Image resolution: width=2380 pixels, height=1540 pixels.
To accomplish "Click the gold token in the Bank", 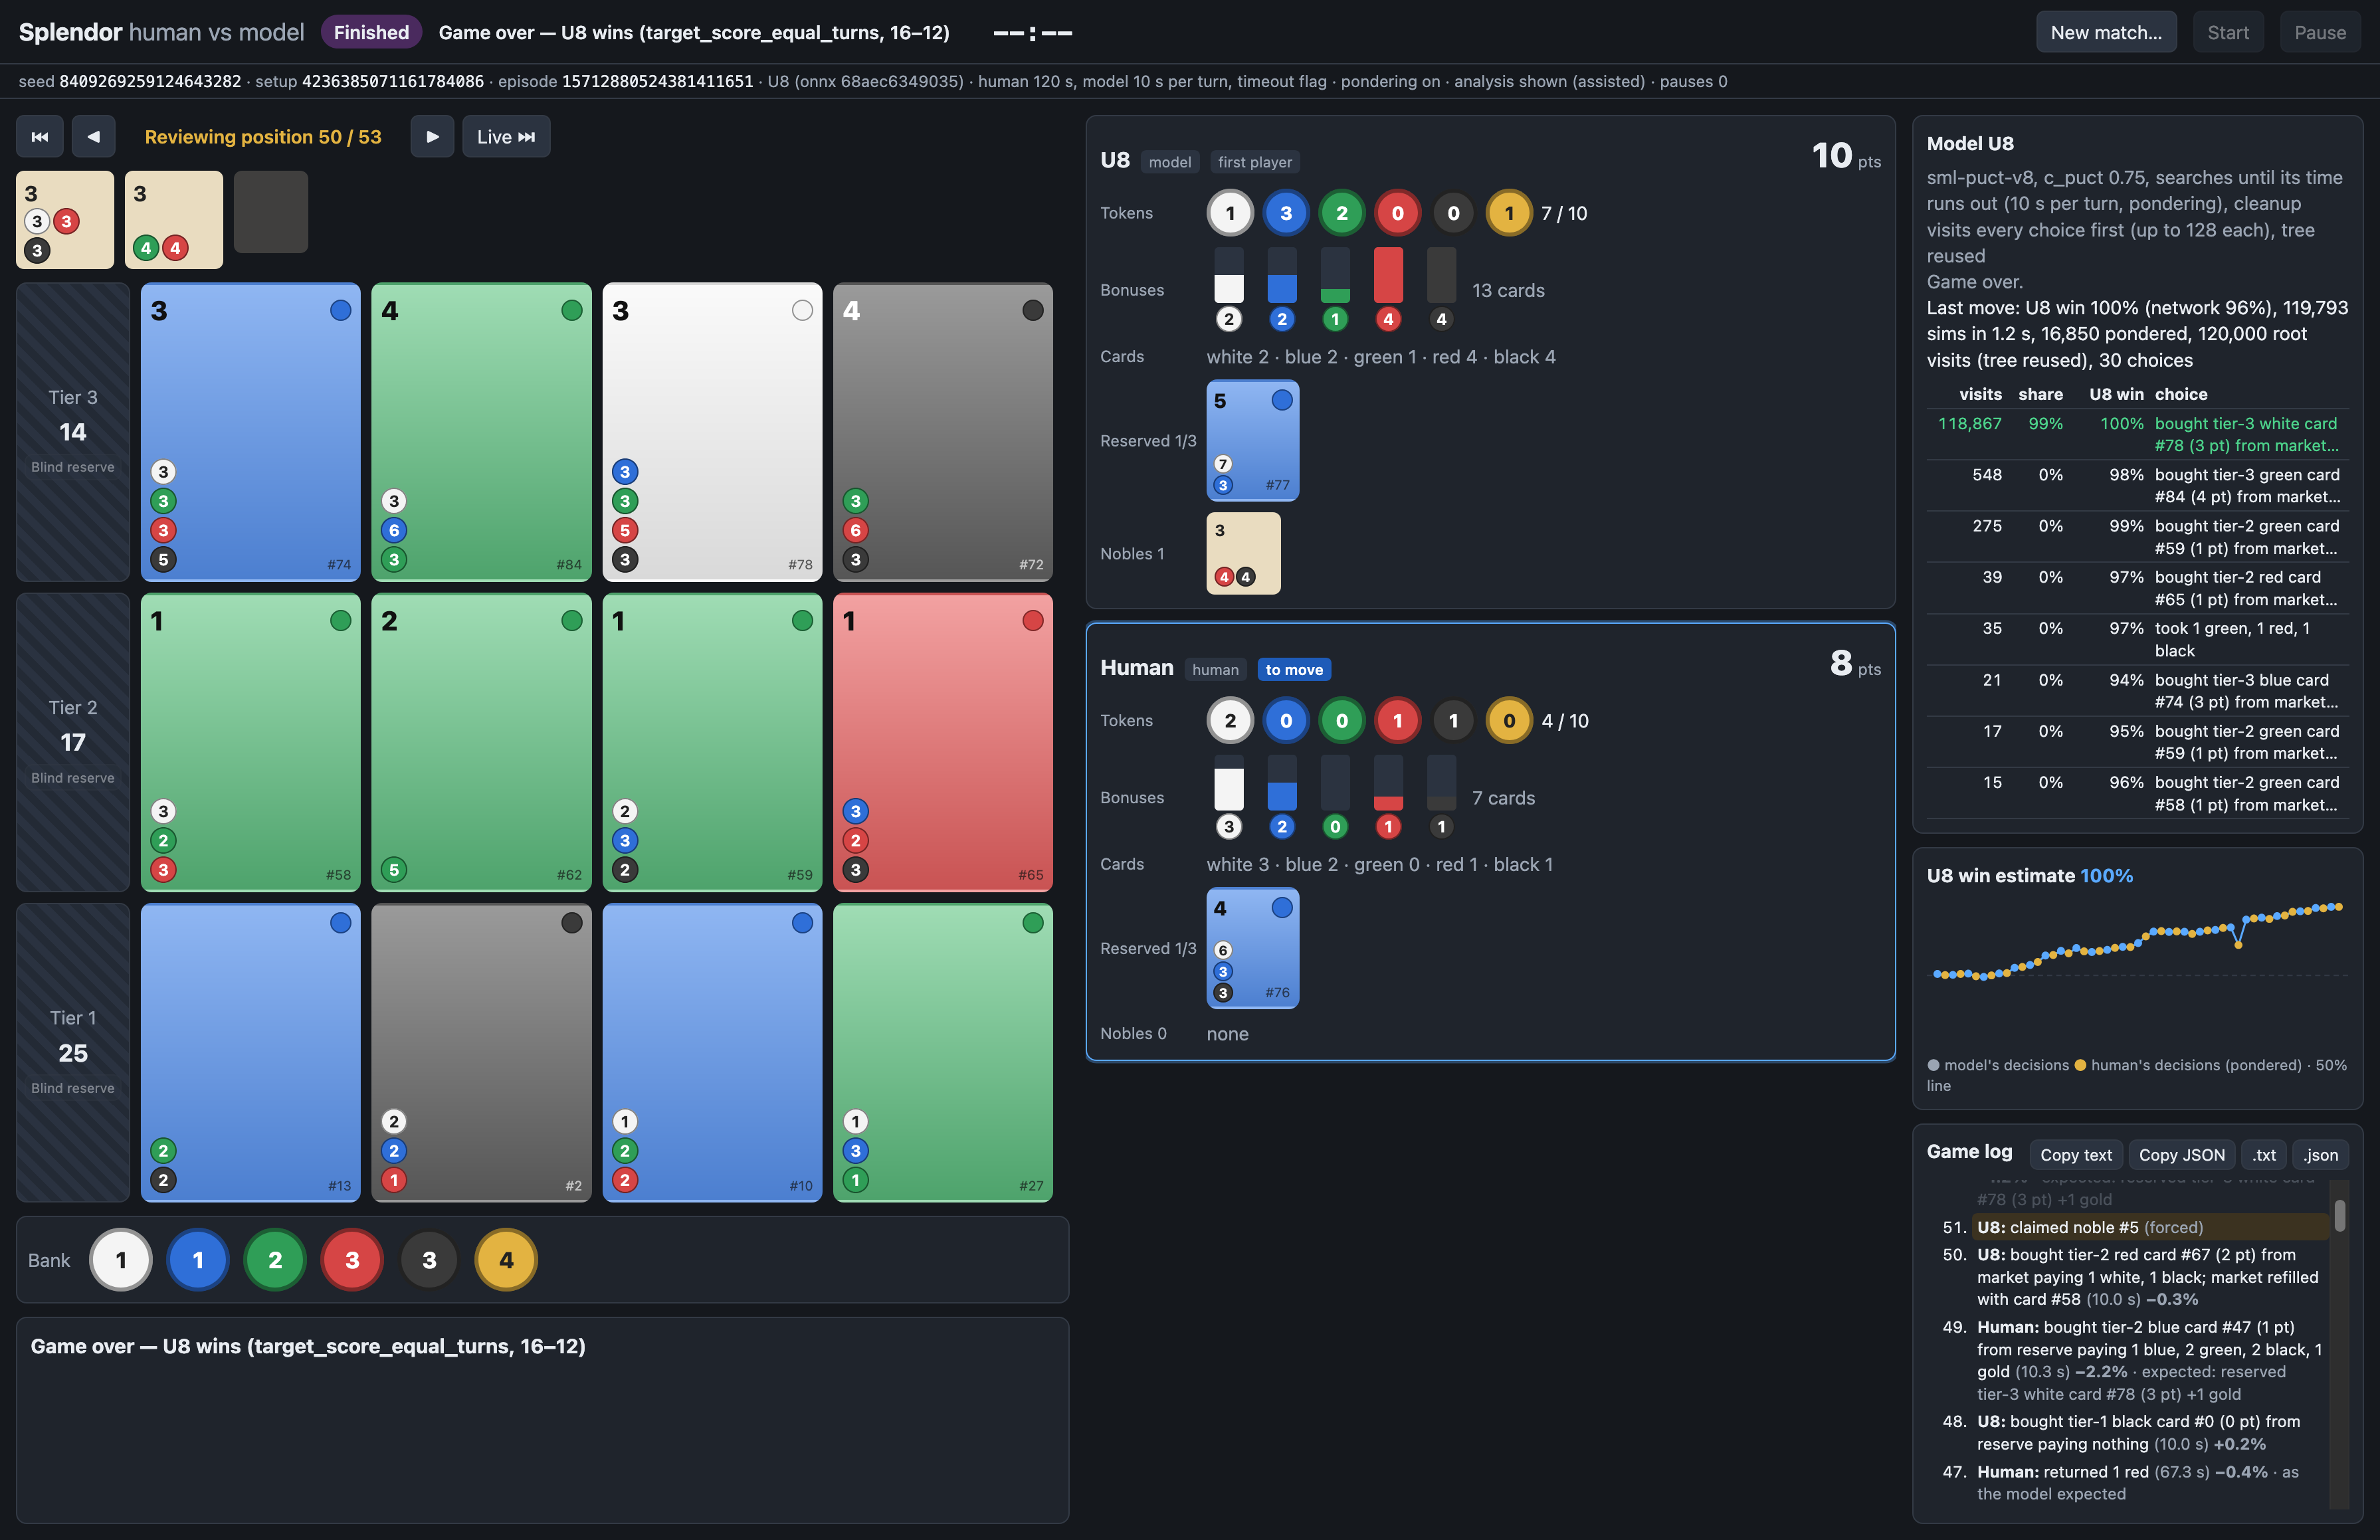I will coord(506,1260).
